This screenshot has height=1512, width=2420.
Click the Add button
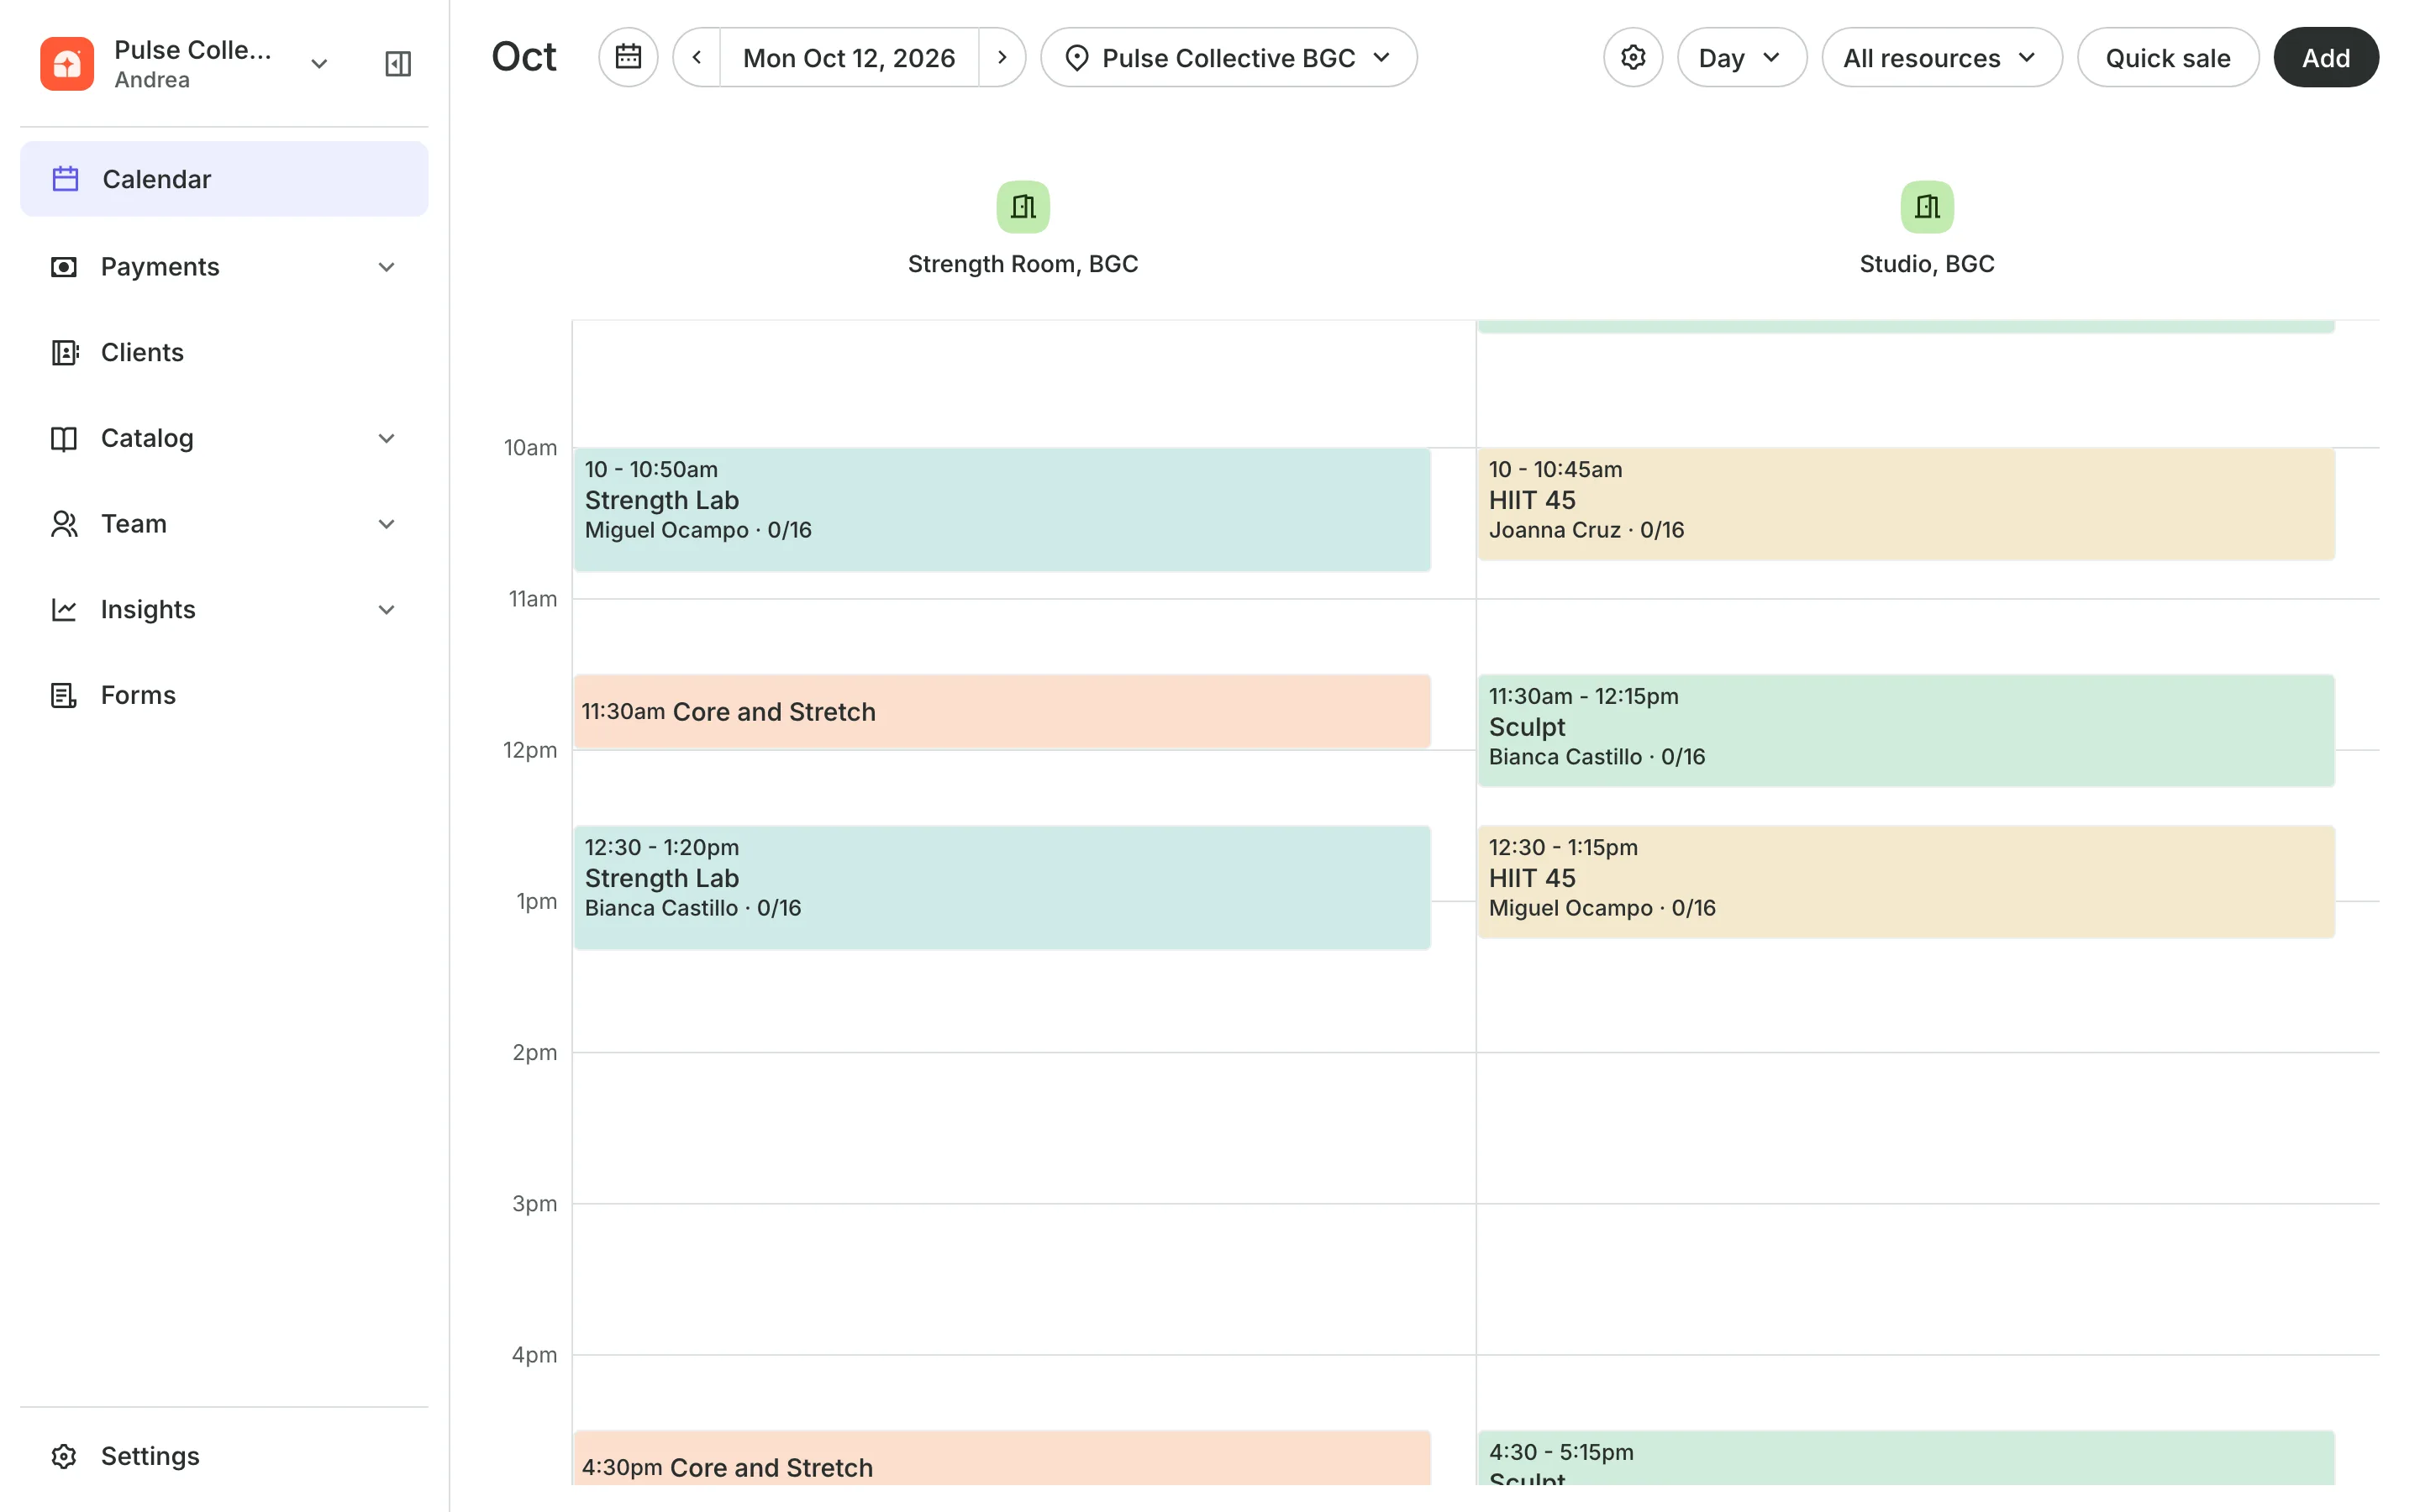pos(2325,57)
